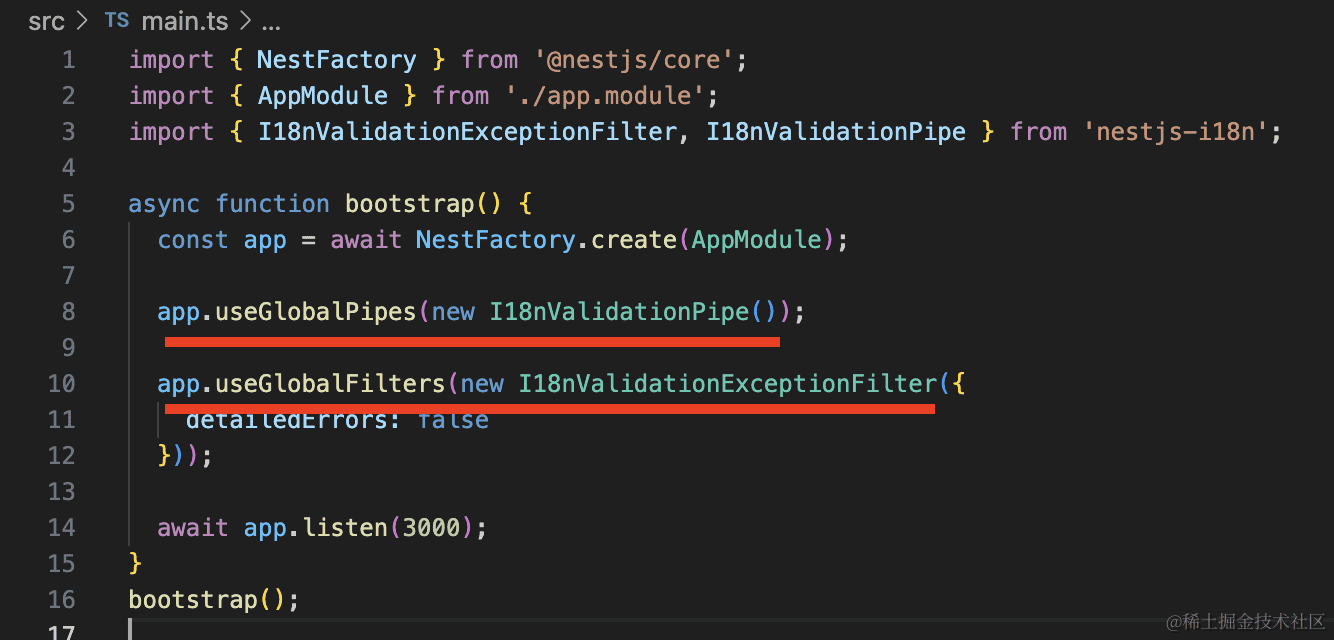Click the TS file icon in breadcrumb

[116, 21]
